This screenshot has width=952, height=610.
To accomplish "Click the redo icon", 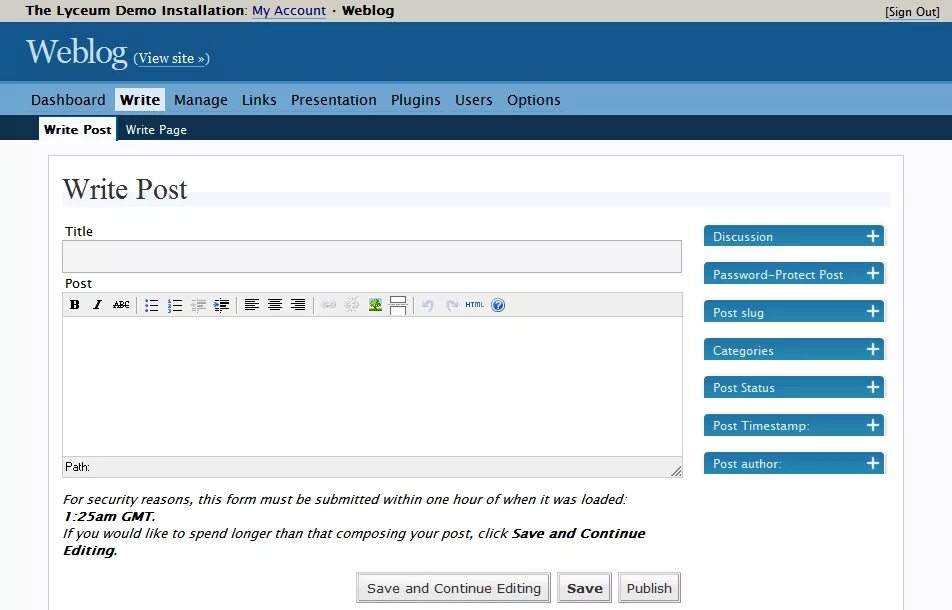I will coord(452,305).
